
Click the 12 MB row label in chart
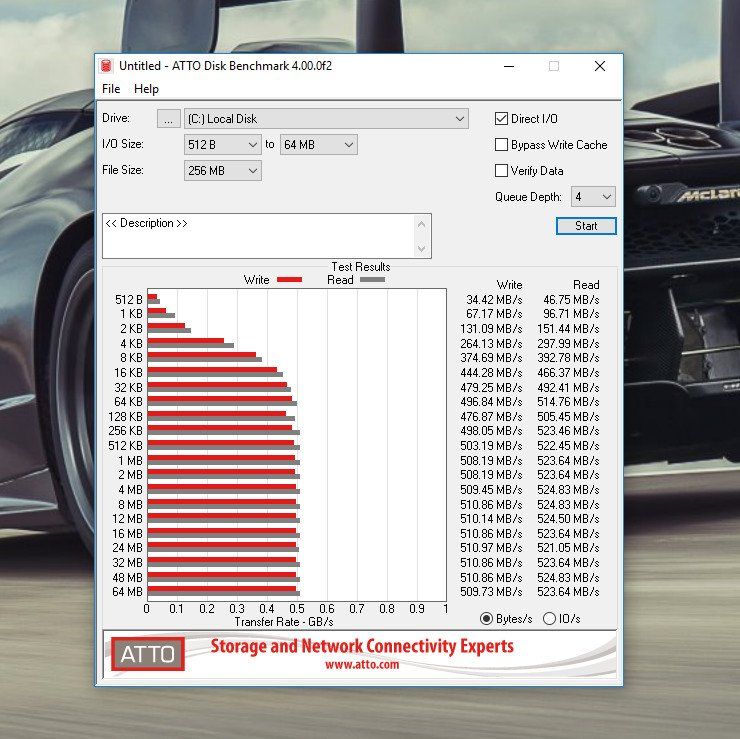tap(127, 519)
